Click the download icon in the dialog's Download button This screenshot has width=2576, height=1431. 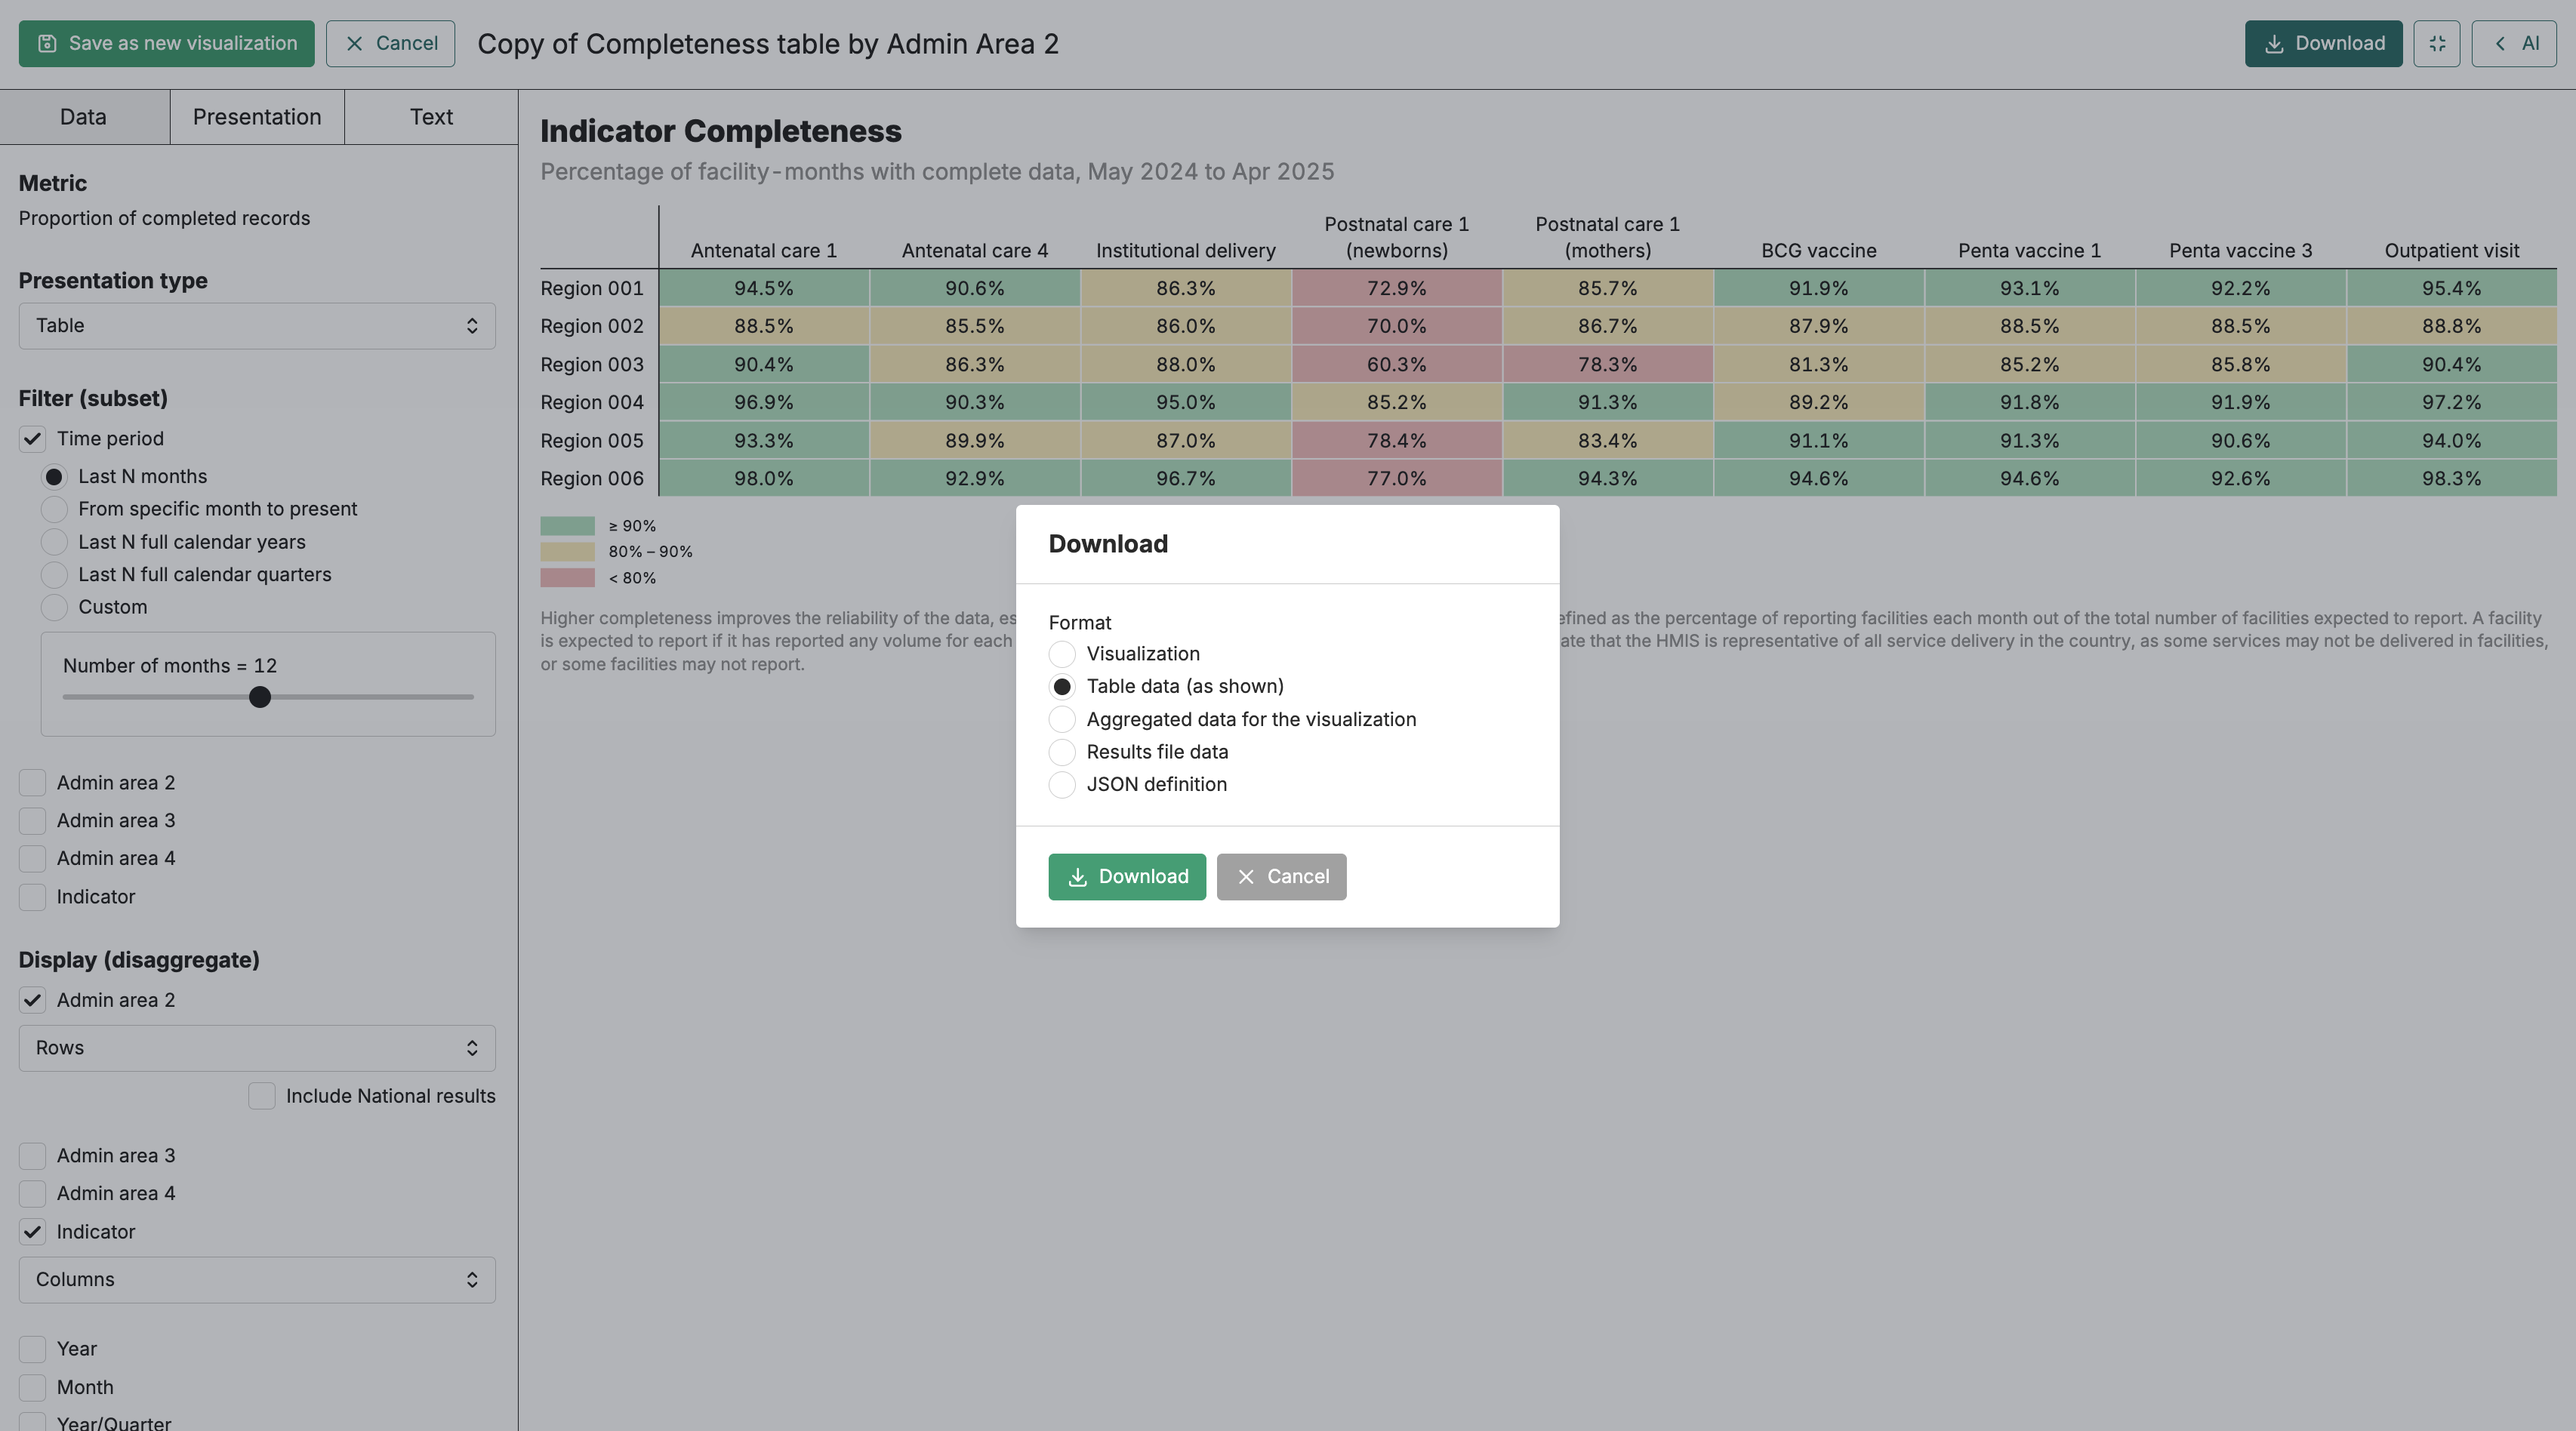1077,877
